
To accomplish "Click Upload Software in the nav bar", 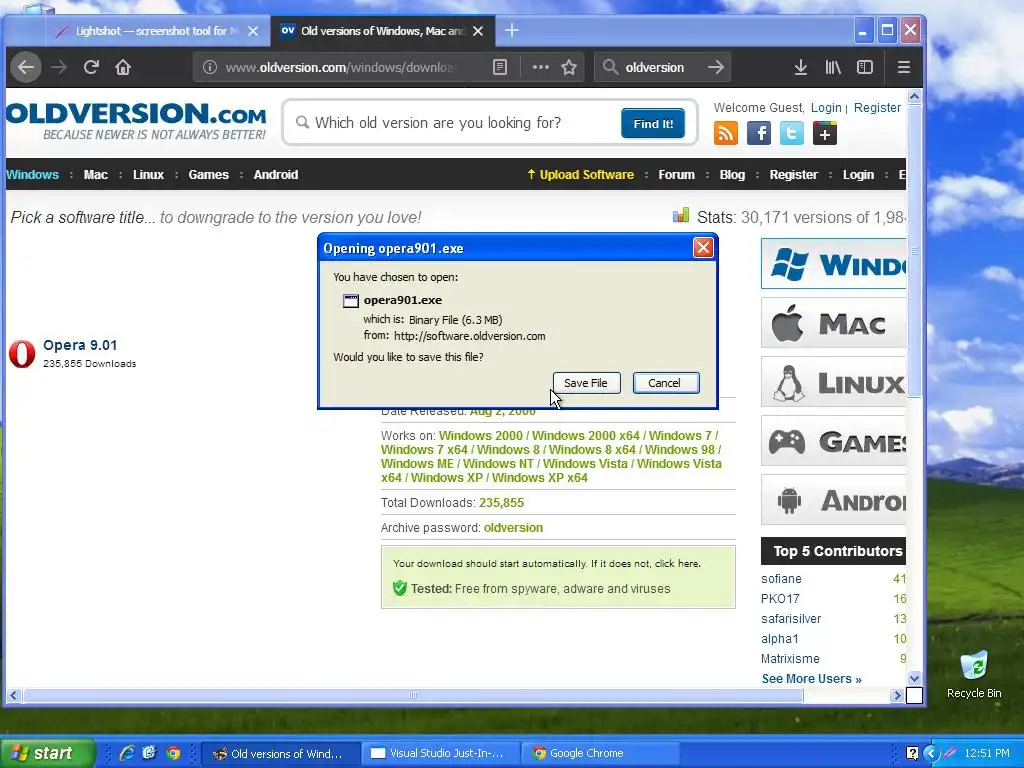I will 580,174.
